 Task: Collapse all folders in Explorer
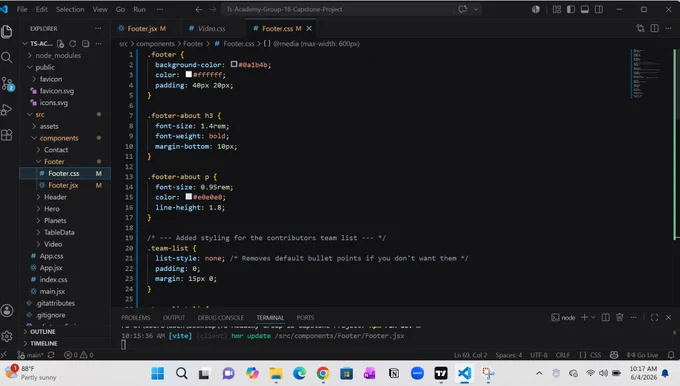click(85, 44)
